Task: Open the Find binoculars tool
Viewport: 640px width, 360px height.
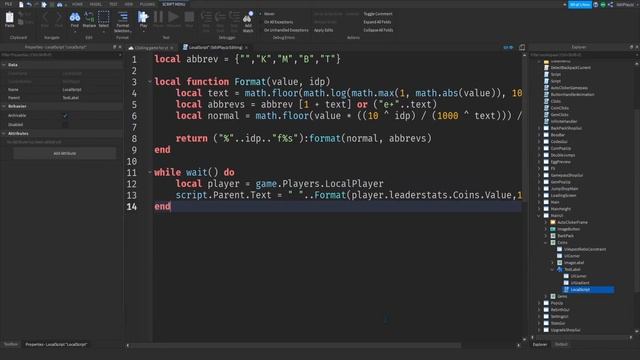Action: click(75, 17)
